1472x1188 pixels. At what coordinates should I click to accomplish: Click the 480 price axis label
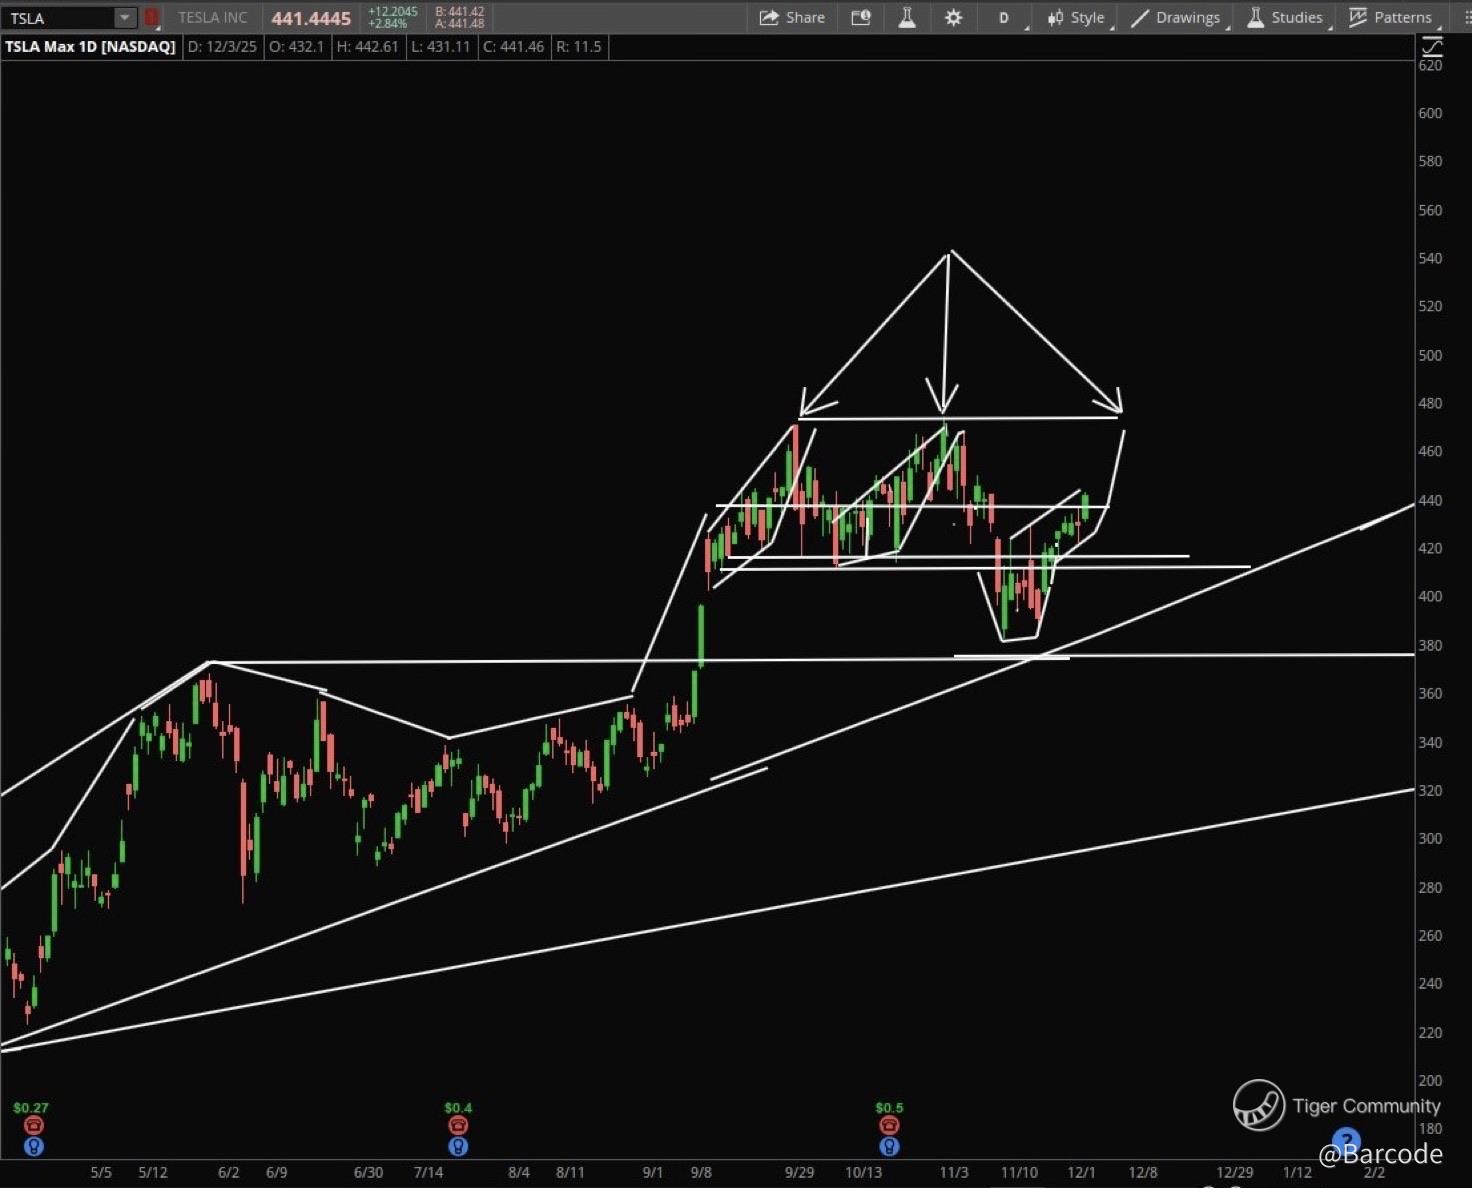(x=1431, y=403)
